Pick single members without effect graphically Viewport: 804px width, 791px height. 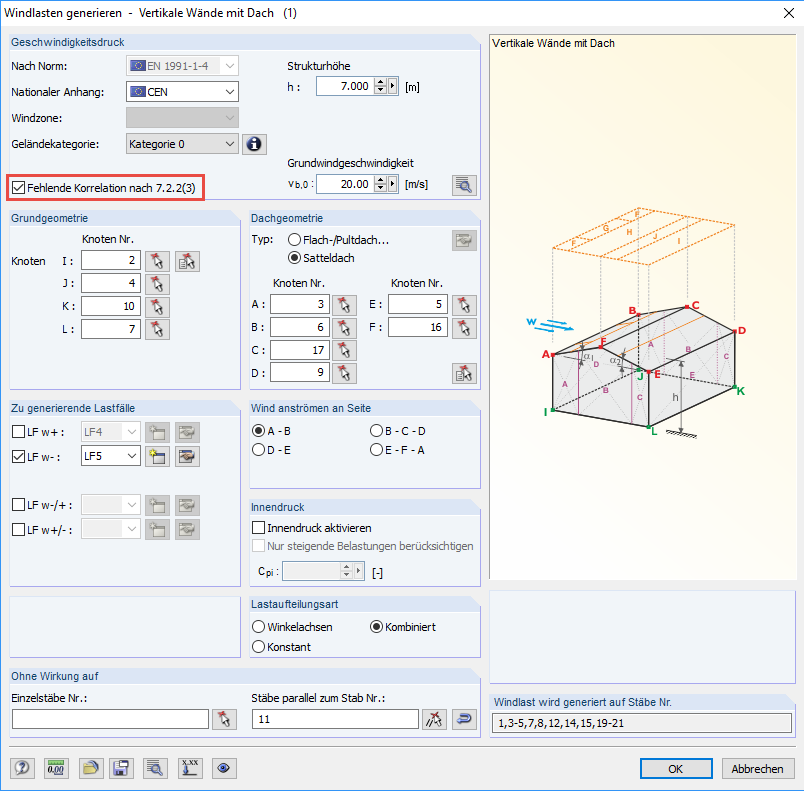pyautogui.click(x=224, y=719)
